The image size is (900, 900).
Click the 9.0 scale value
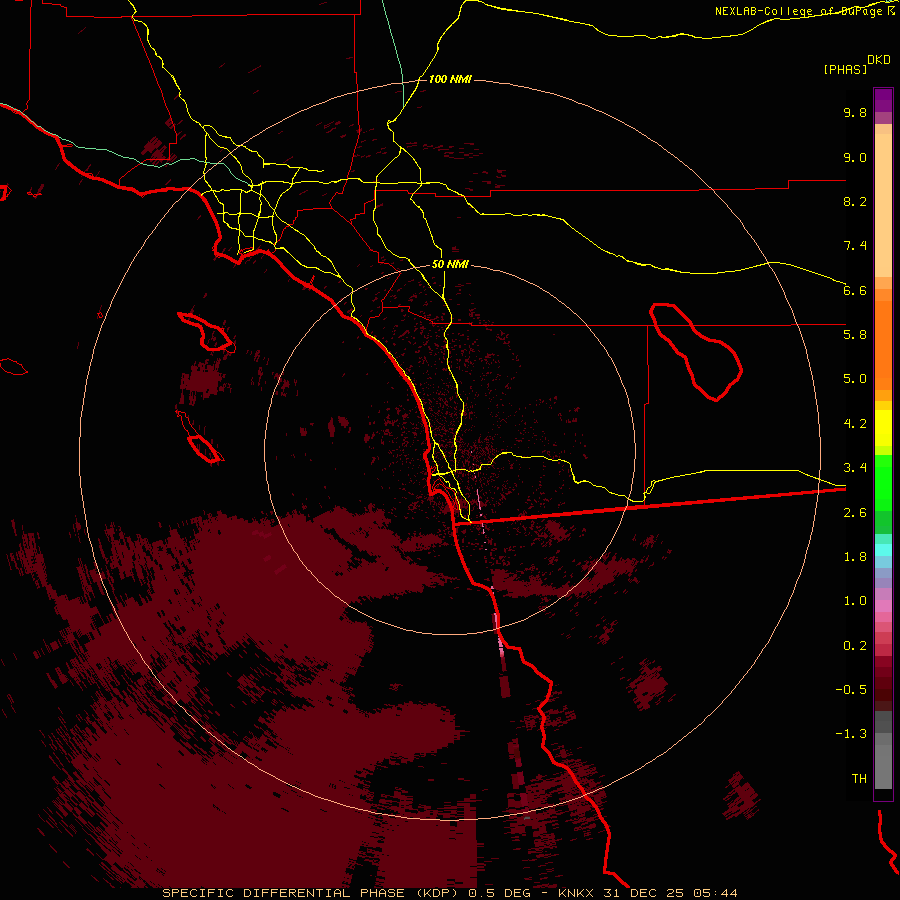pos(855,157)
